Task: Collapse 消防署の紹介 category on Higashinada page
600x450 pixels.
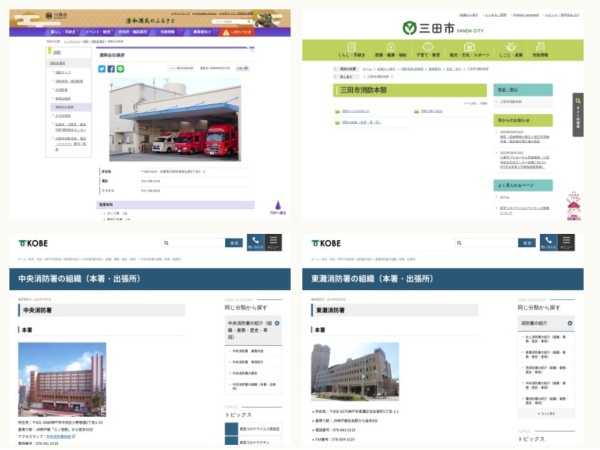Action: 570,323
